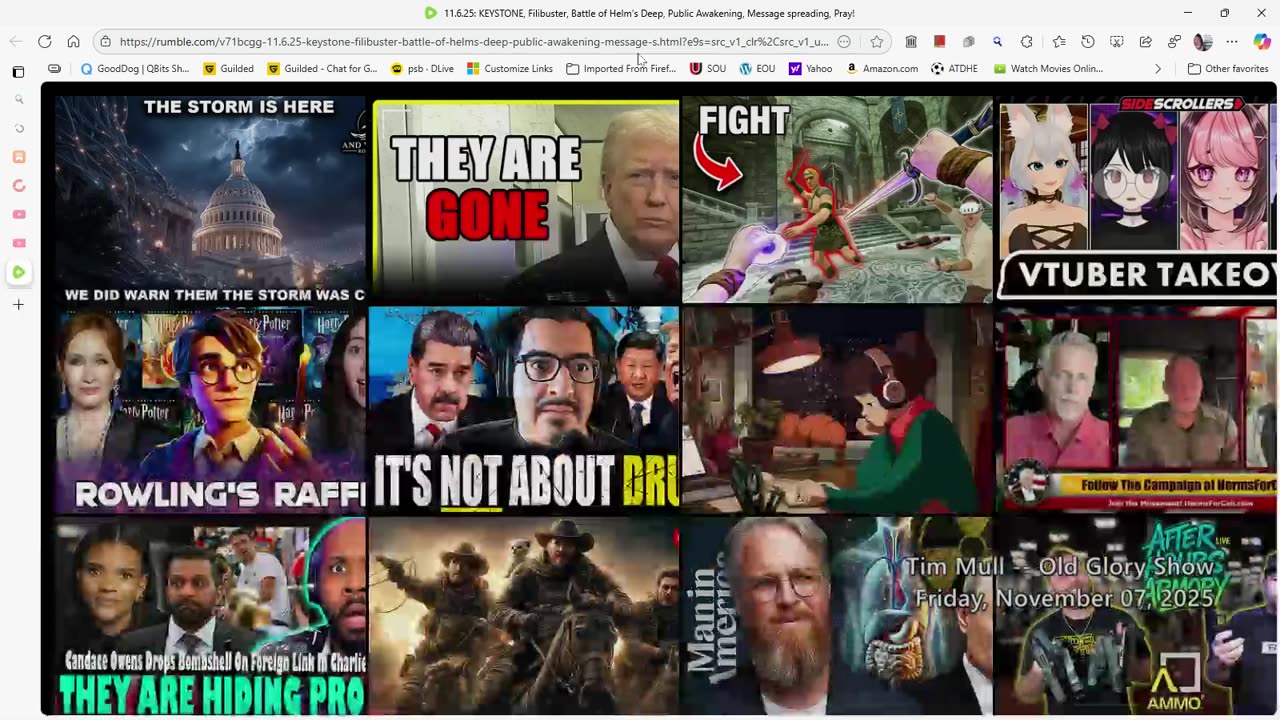Open the Extensions puzzle piece menu
This screenshot has width=1280, height=720.
coord(1027,42)
